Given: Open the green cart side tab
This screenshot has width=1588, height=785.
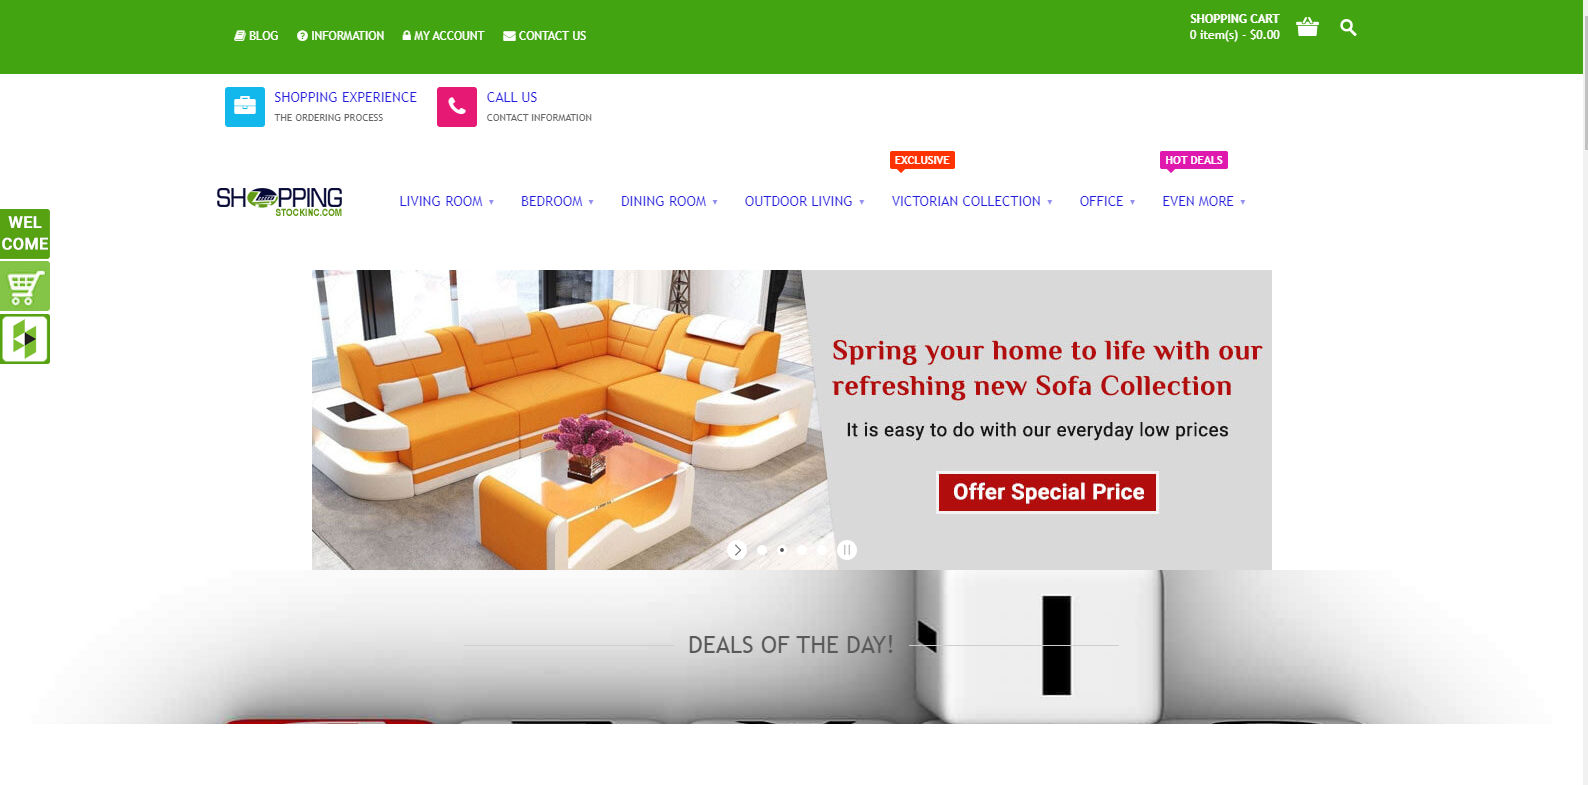Looking at the screenshot, I should 25,287.
